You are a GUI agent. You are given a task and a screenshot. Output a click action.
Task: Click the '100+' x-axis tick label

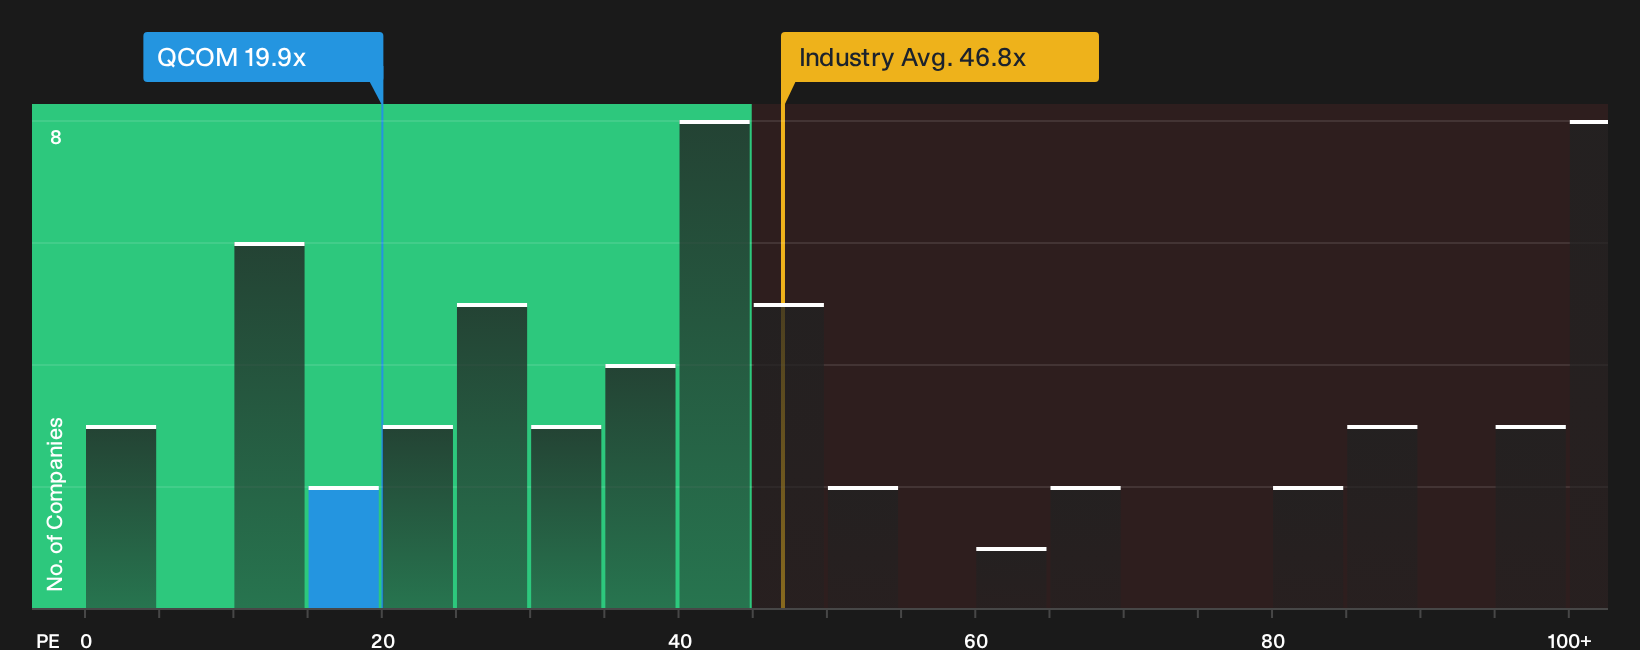click(x=1569, y=641)
